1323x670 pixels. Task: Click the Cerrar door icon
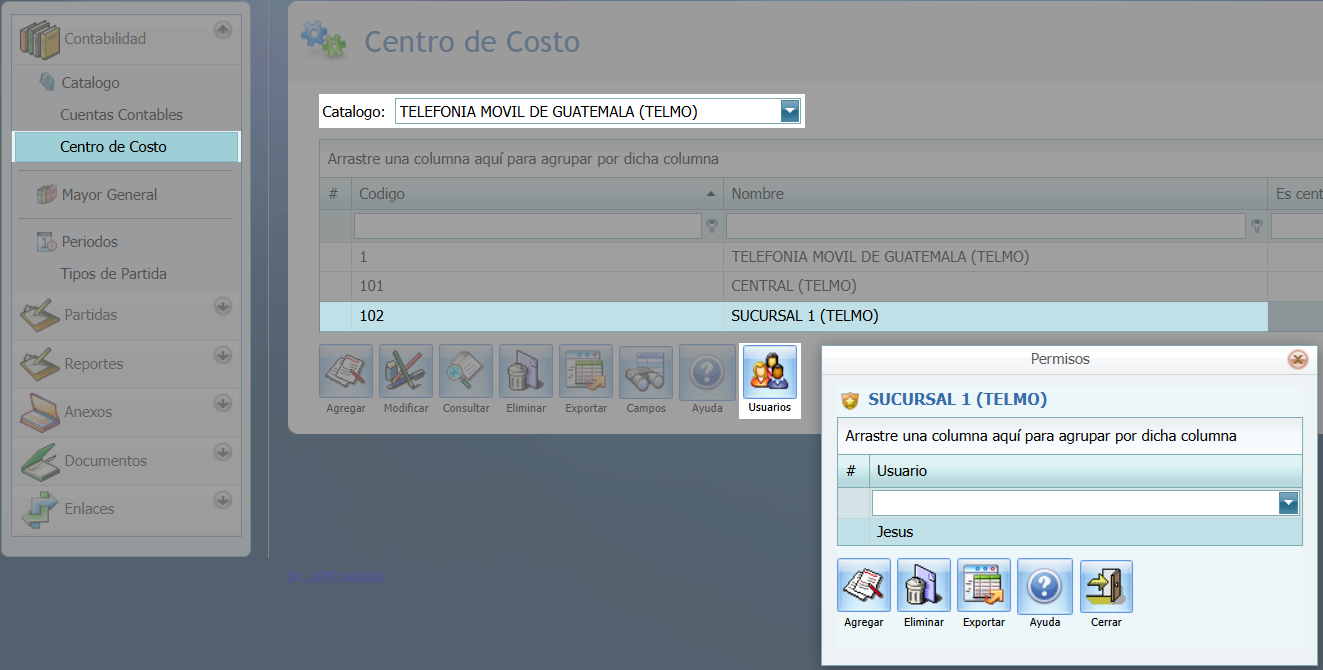tap(1106, 586)
